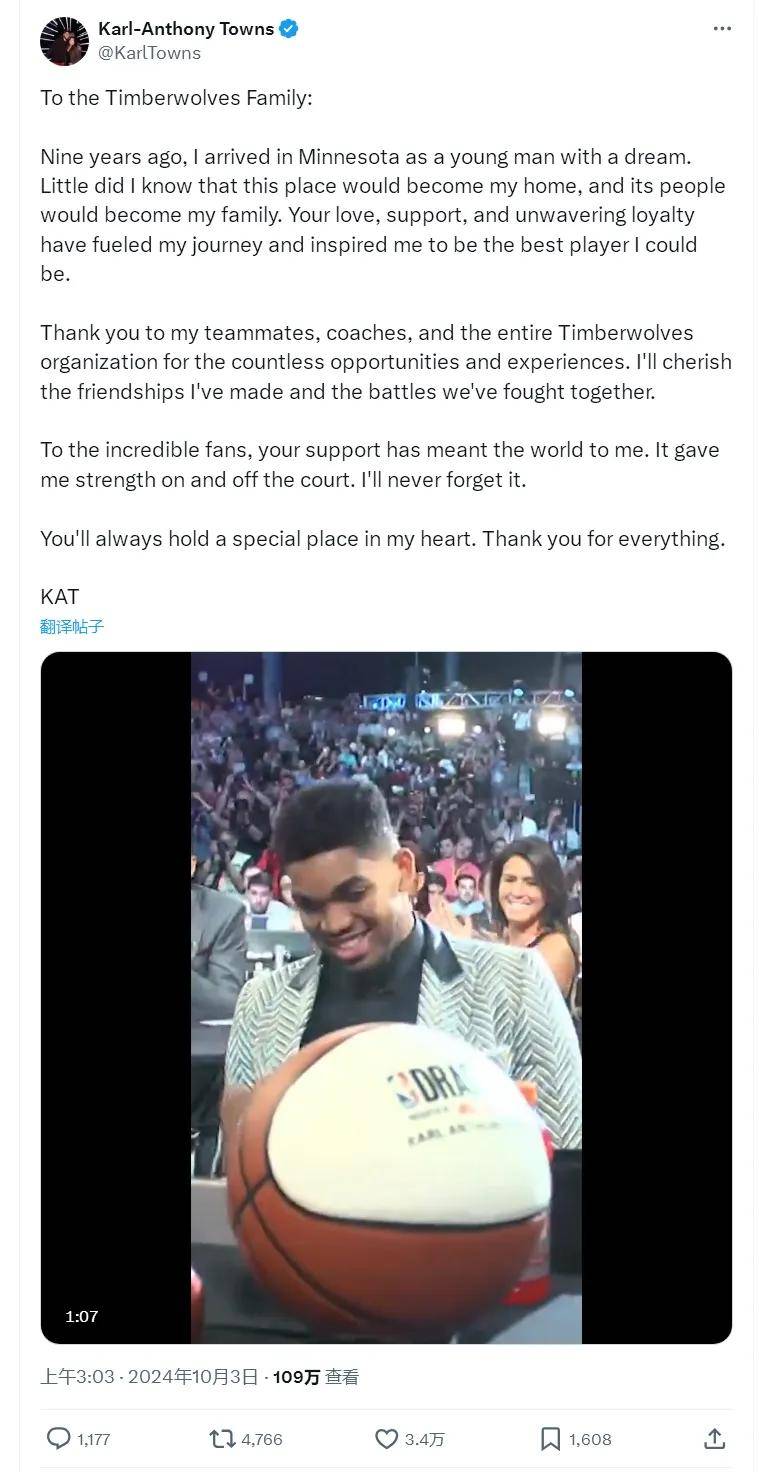Open Karl-Anthony Towns profile avatar

coord(64,41)
